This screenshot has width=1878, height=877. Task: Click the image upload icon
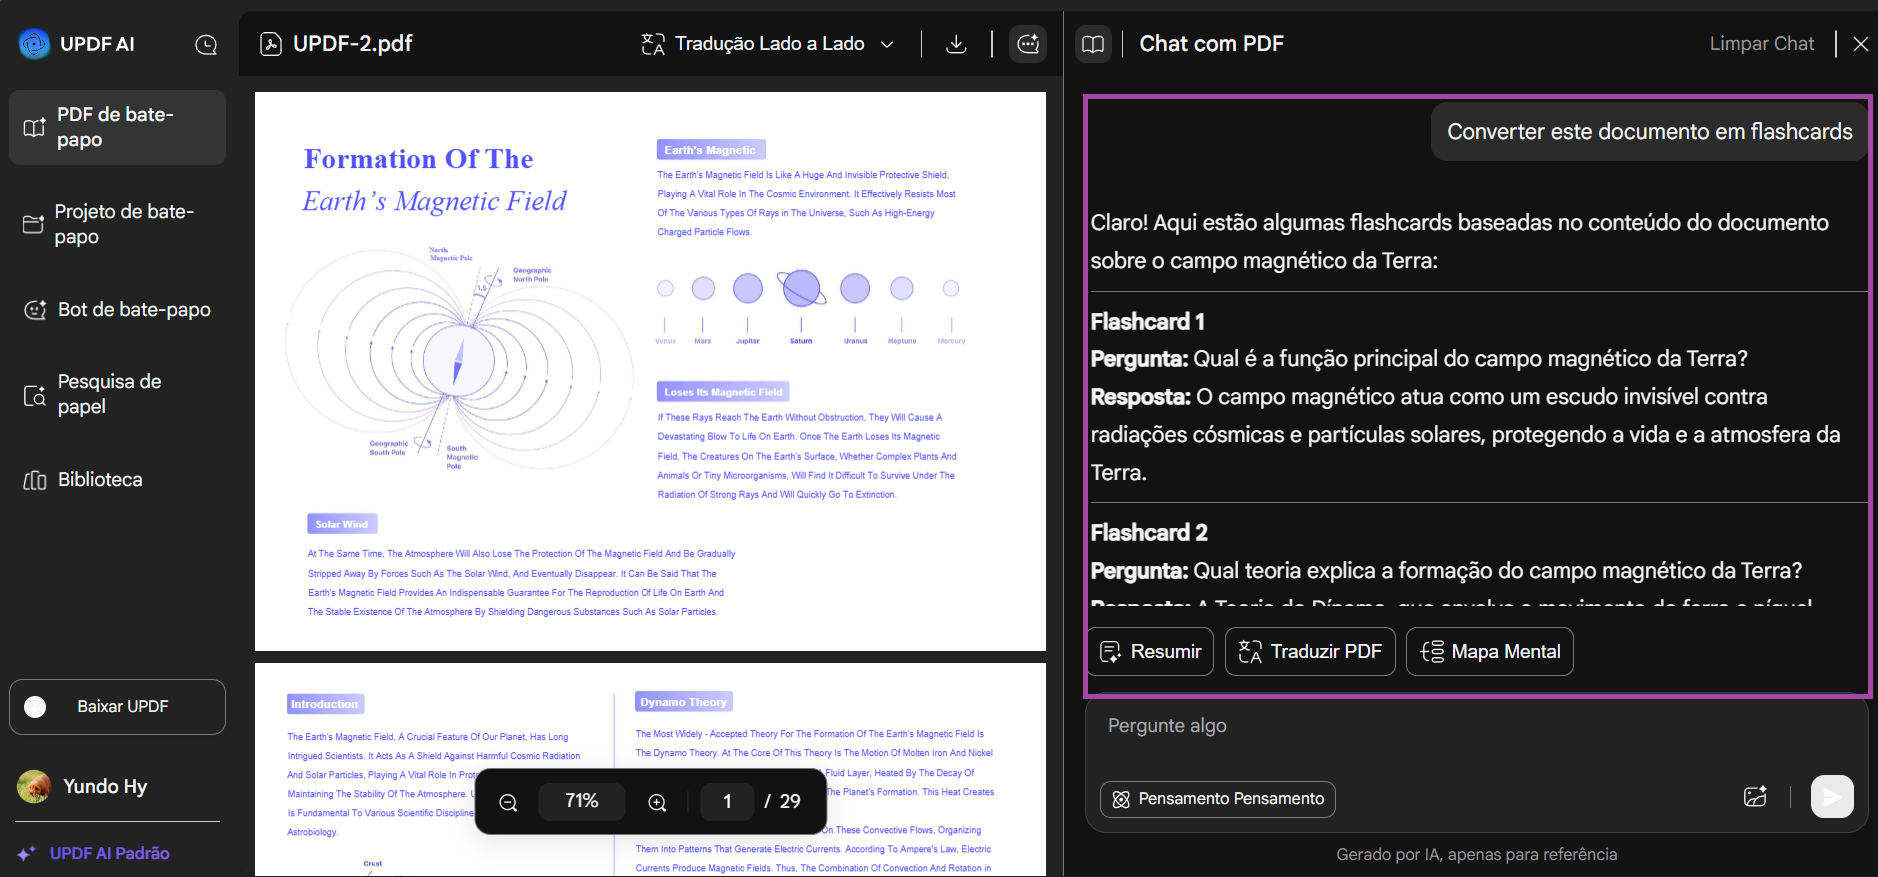pyautogui.click(x=1755, y=797)
